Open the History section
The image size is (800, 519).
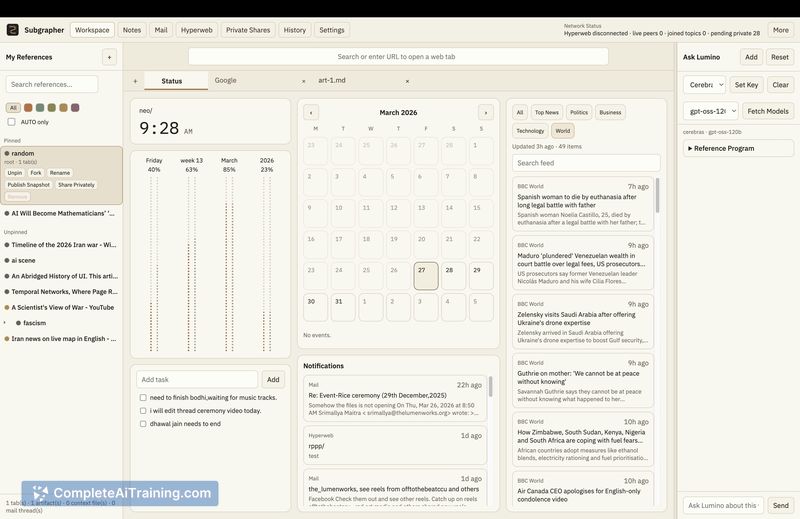click(x=294, y=30)
